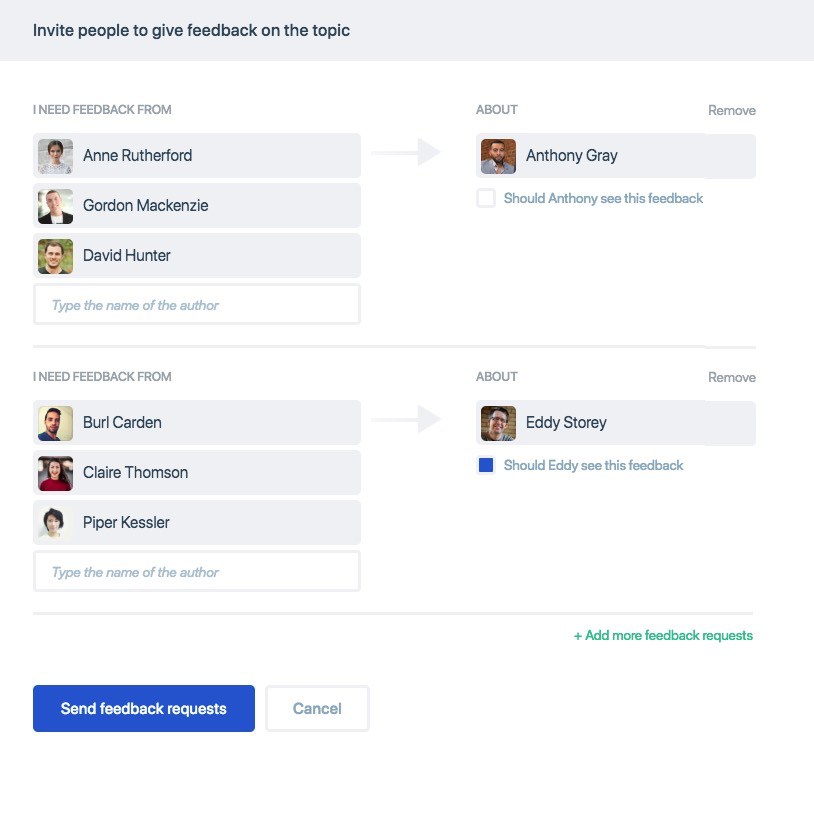Click Claire Thomson's avatar photo
Image resolution: width=814 pixels, height=813 pixels.
coord(55,473)
